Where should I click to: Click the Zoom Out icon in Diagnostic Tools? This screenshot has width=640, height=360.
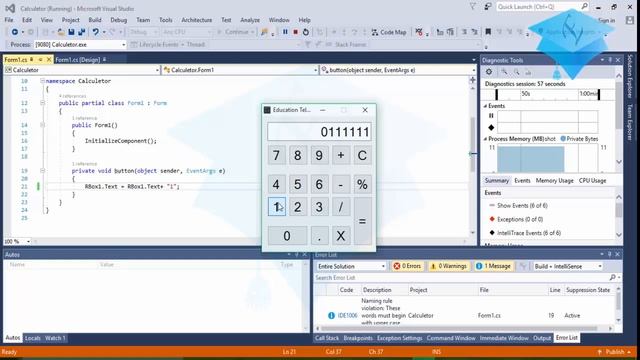click(516, 72)
